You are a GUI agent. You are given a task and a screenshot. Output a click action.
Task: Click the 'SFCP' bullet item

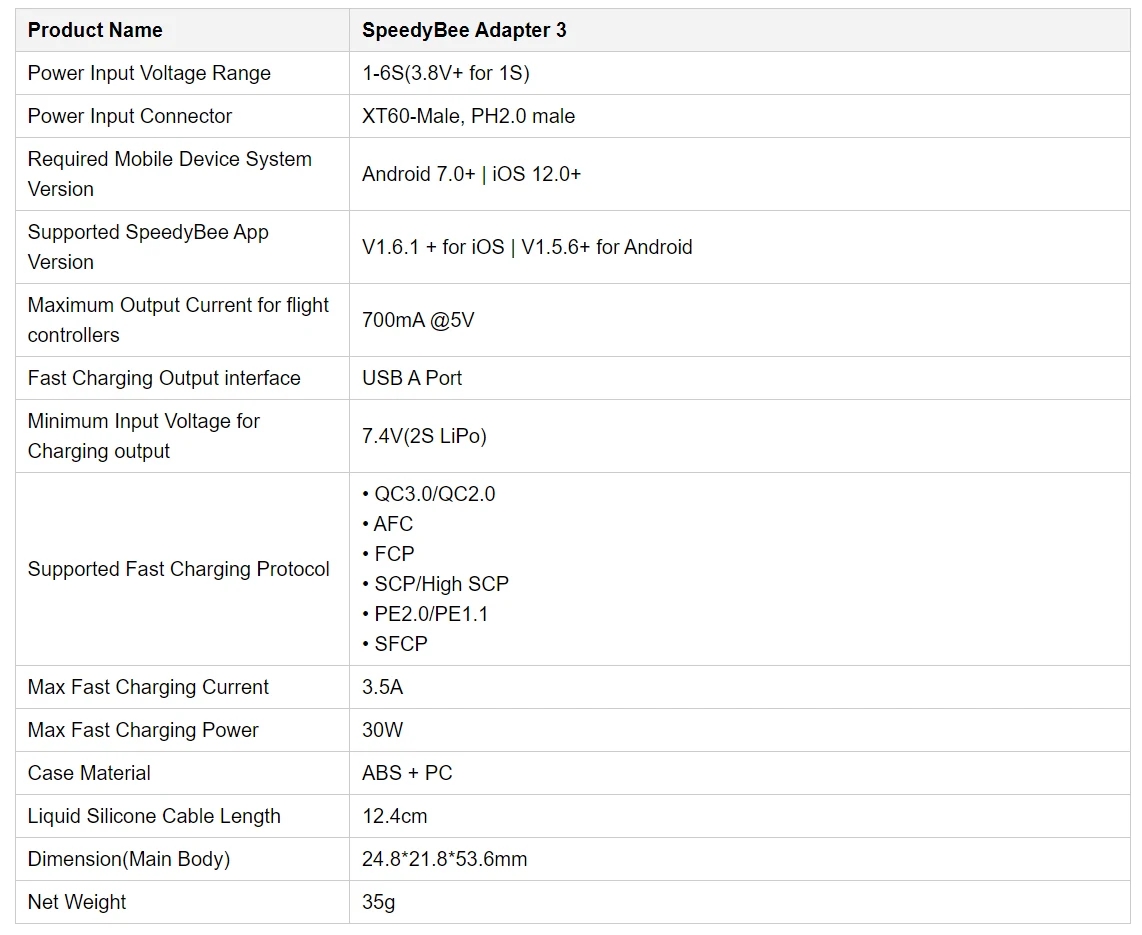400,644
